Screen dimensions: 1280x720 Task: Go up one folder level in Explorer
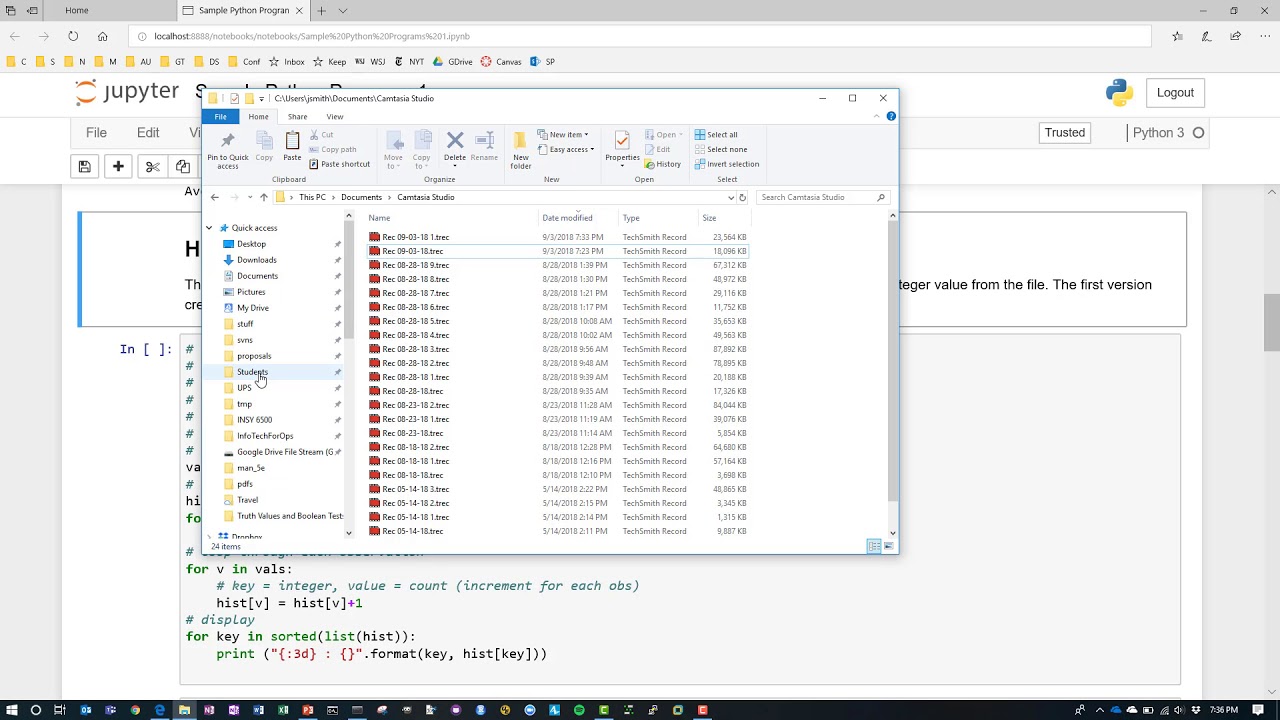coord(264,197)
